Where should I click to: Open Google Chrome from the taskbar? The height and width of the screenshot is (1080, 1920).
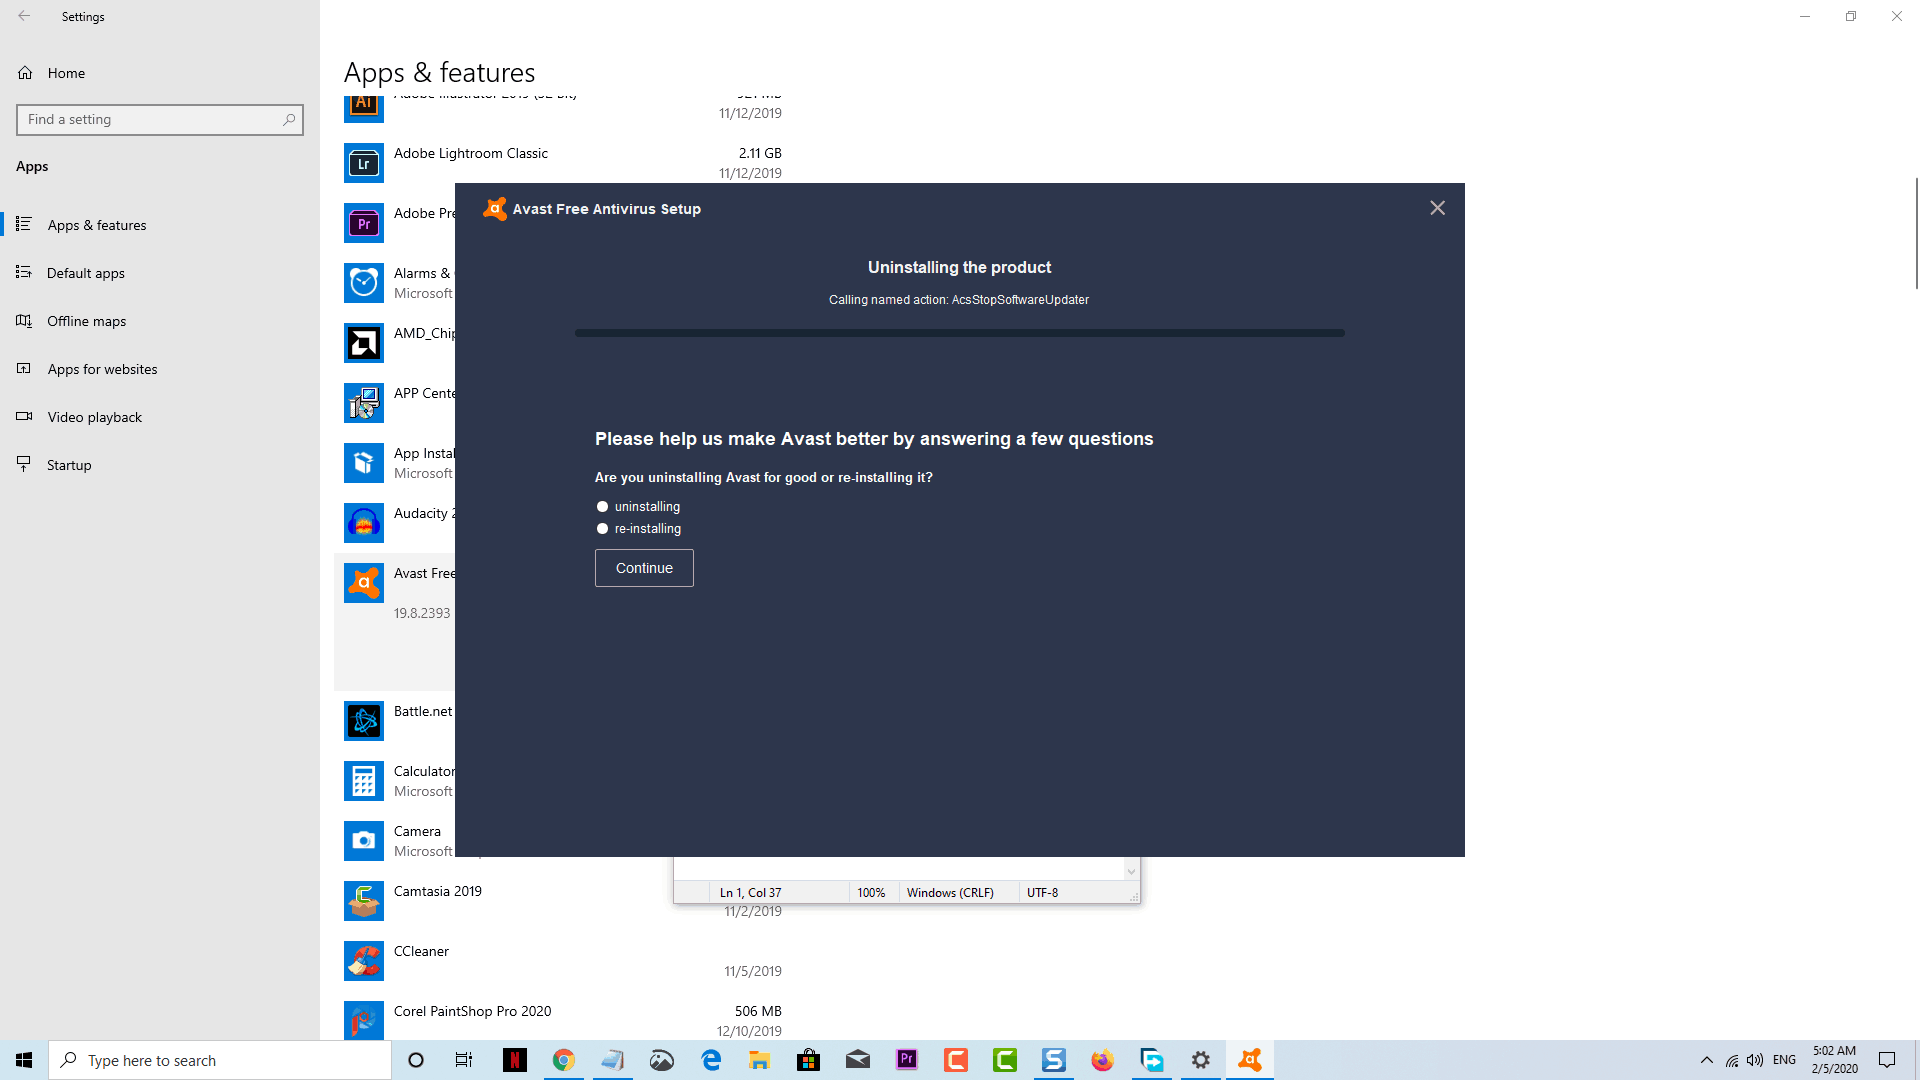564,1060
